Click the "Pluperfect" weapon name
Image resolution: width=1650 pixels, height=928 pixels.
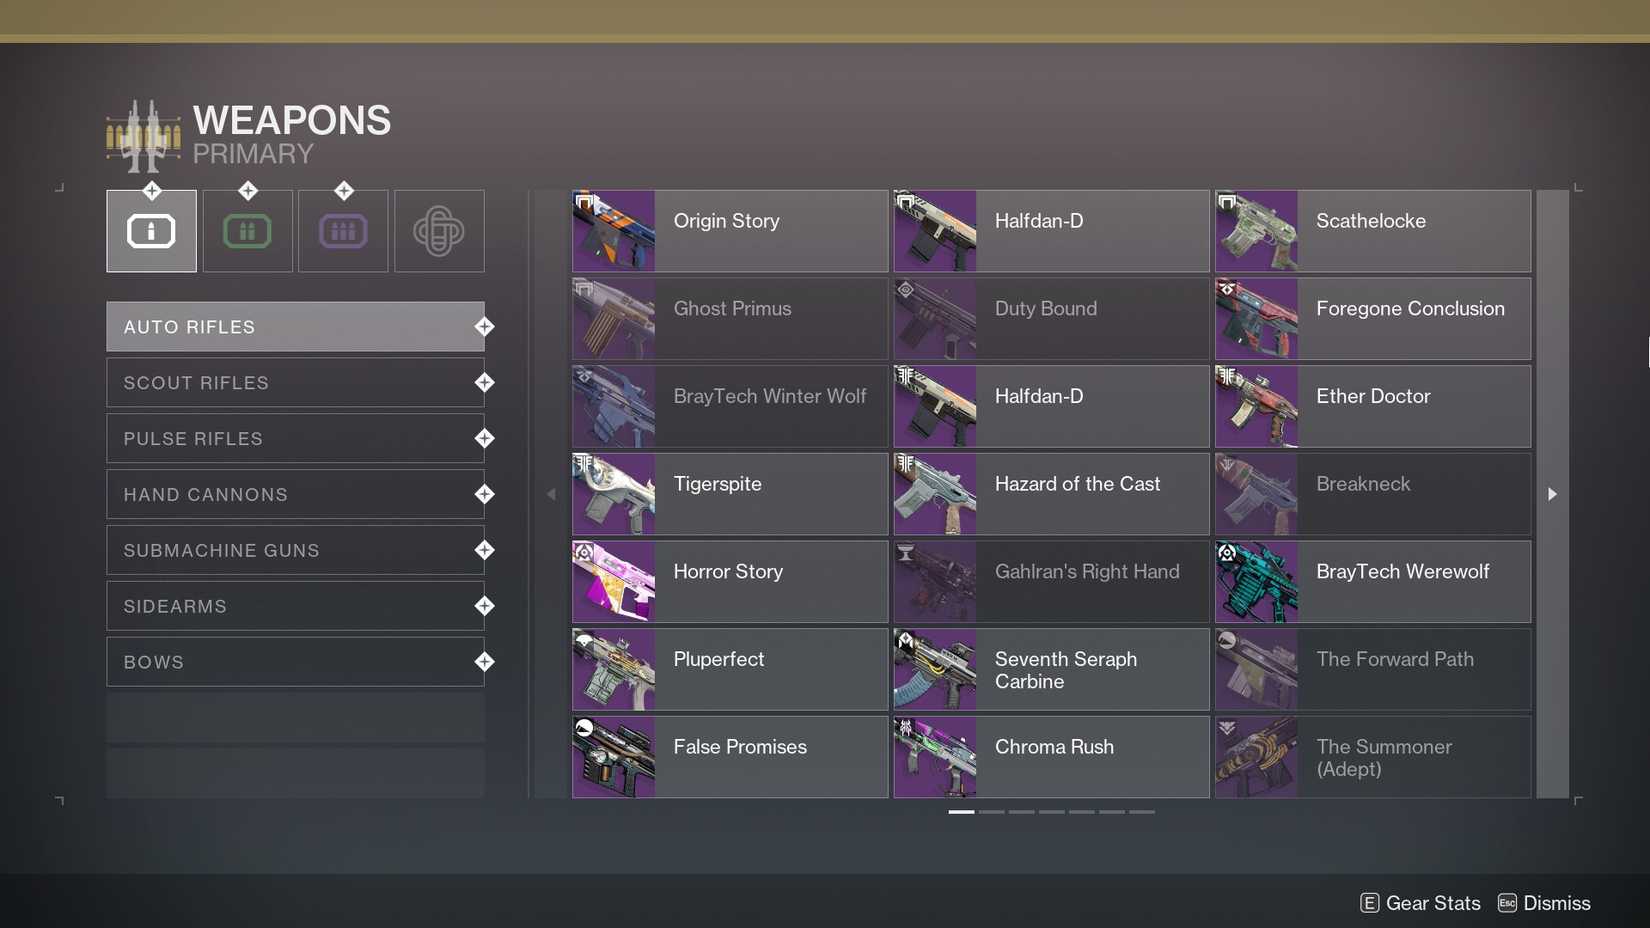(x=718, y=659)
